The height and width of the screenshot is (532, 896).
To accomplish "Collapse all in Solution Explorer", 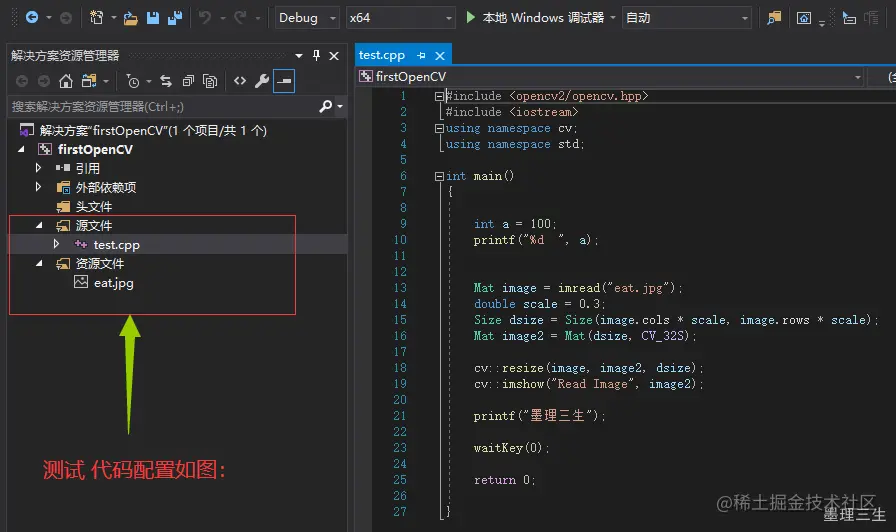I will pyautogui.click(x=188, y=81).
